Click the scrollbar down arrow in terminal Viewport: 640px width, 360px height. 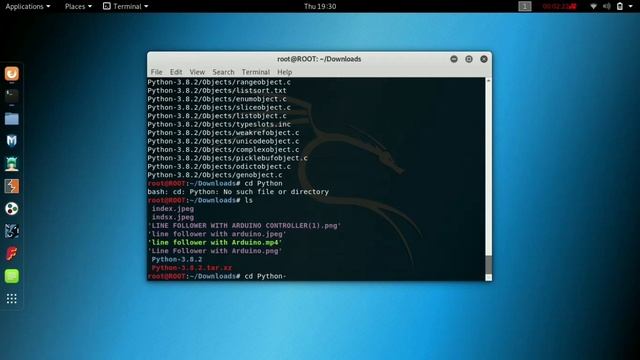(x=489, y=278)
